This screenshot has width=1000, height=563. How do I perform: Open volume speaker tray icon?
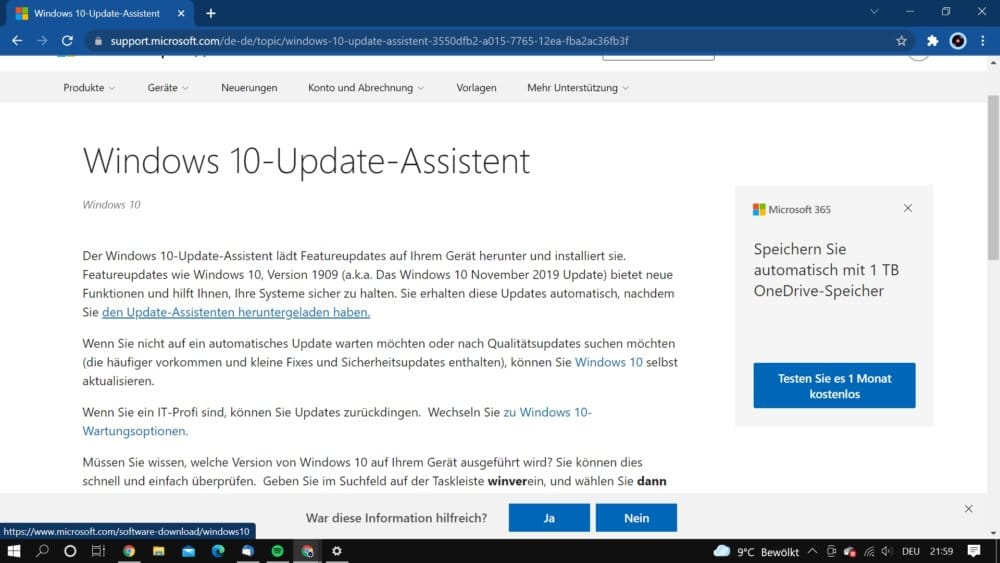click(887, 551)
